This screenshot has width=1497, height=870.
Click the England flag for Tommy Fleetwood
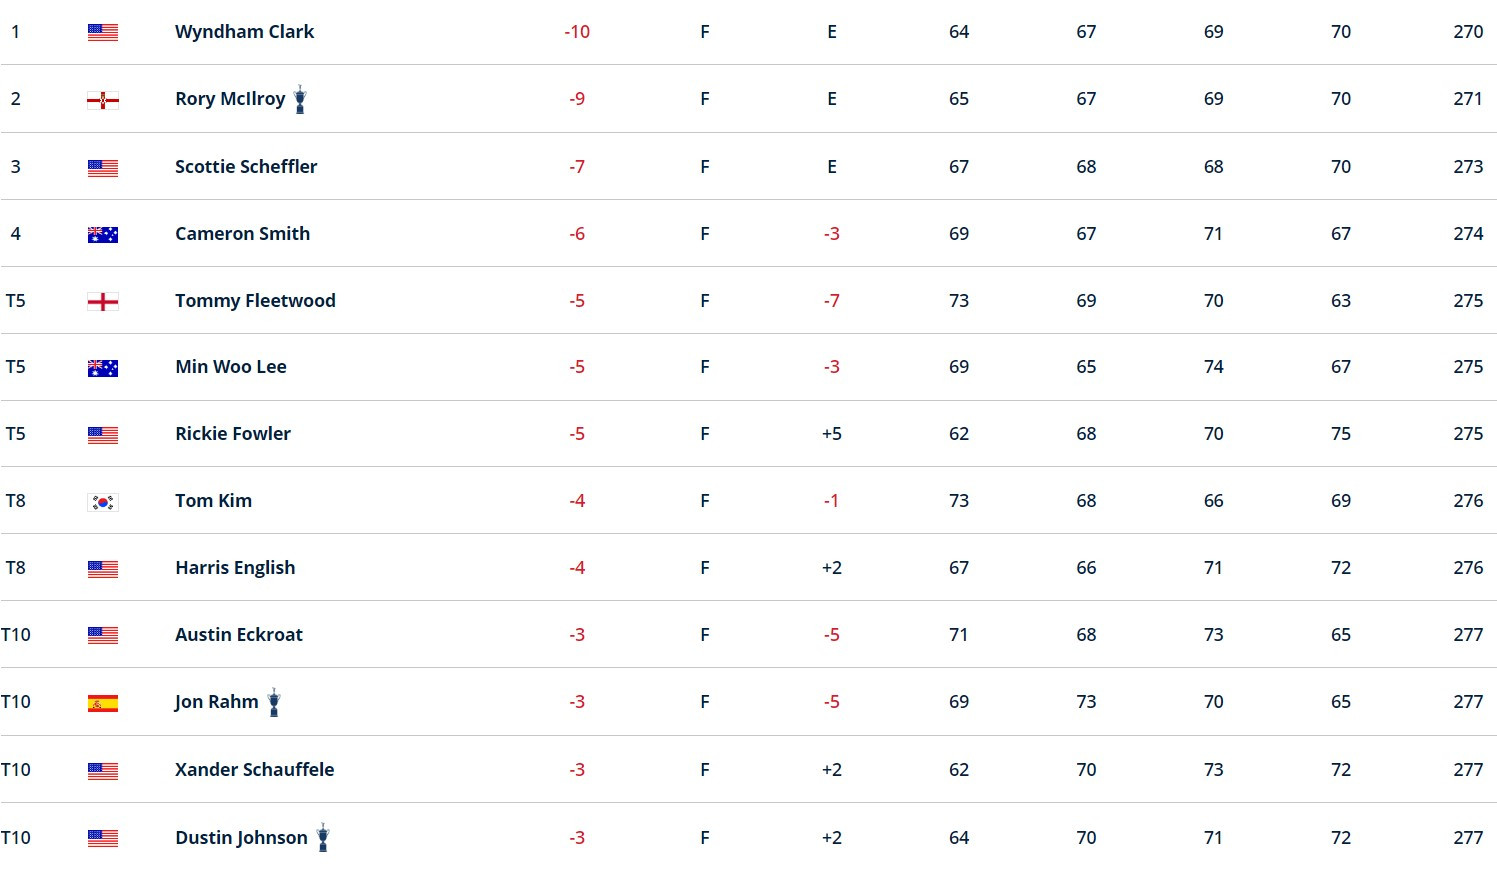point(103,301)
